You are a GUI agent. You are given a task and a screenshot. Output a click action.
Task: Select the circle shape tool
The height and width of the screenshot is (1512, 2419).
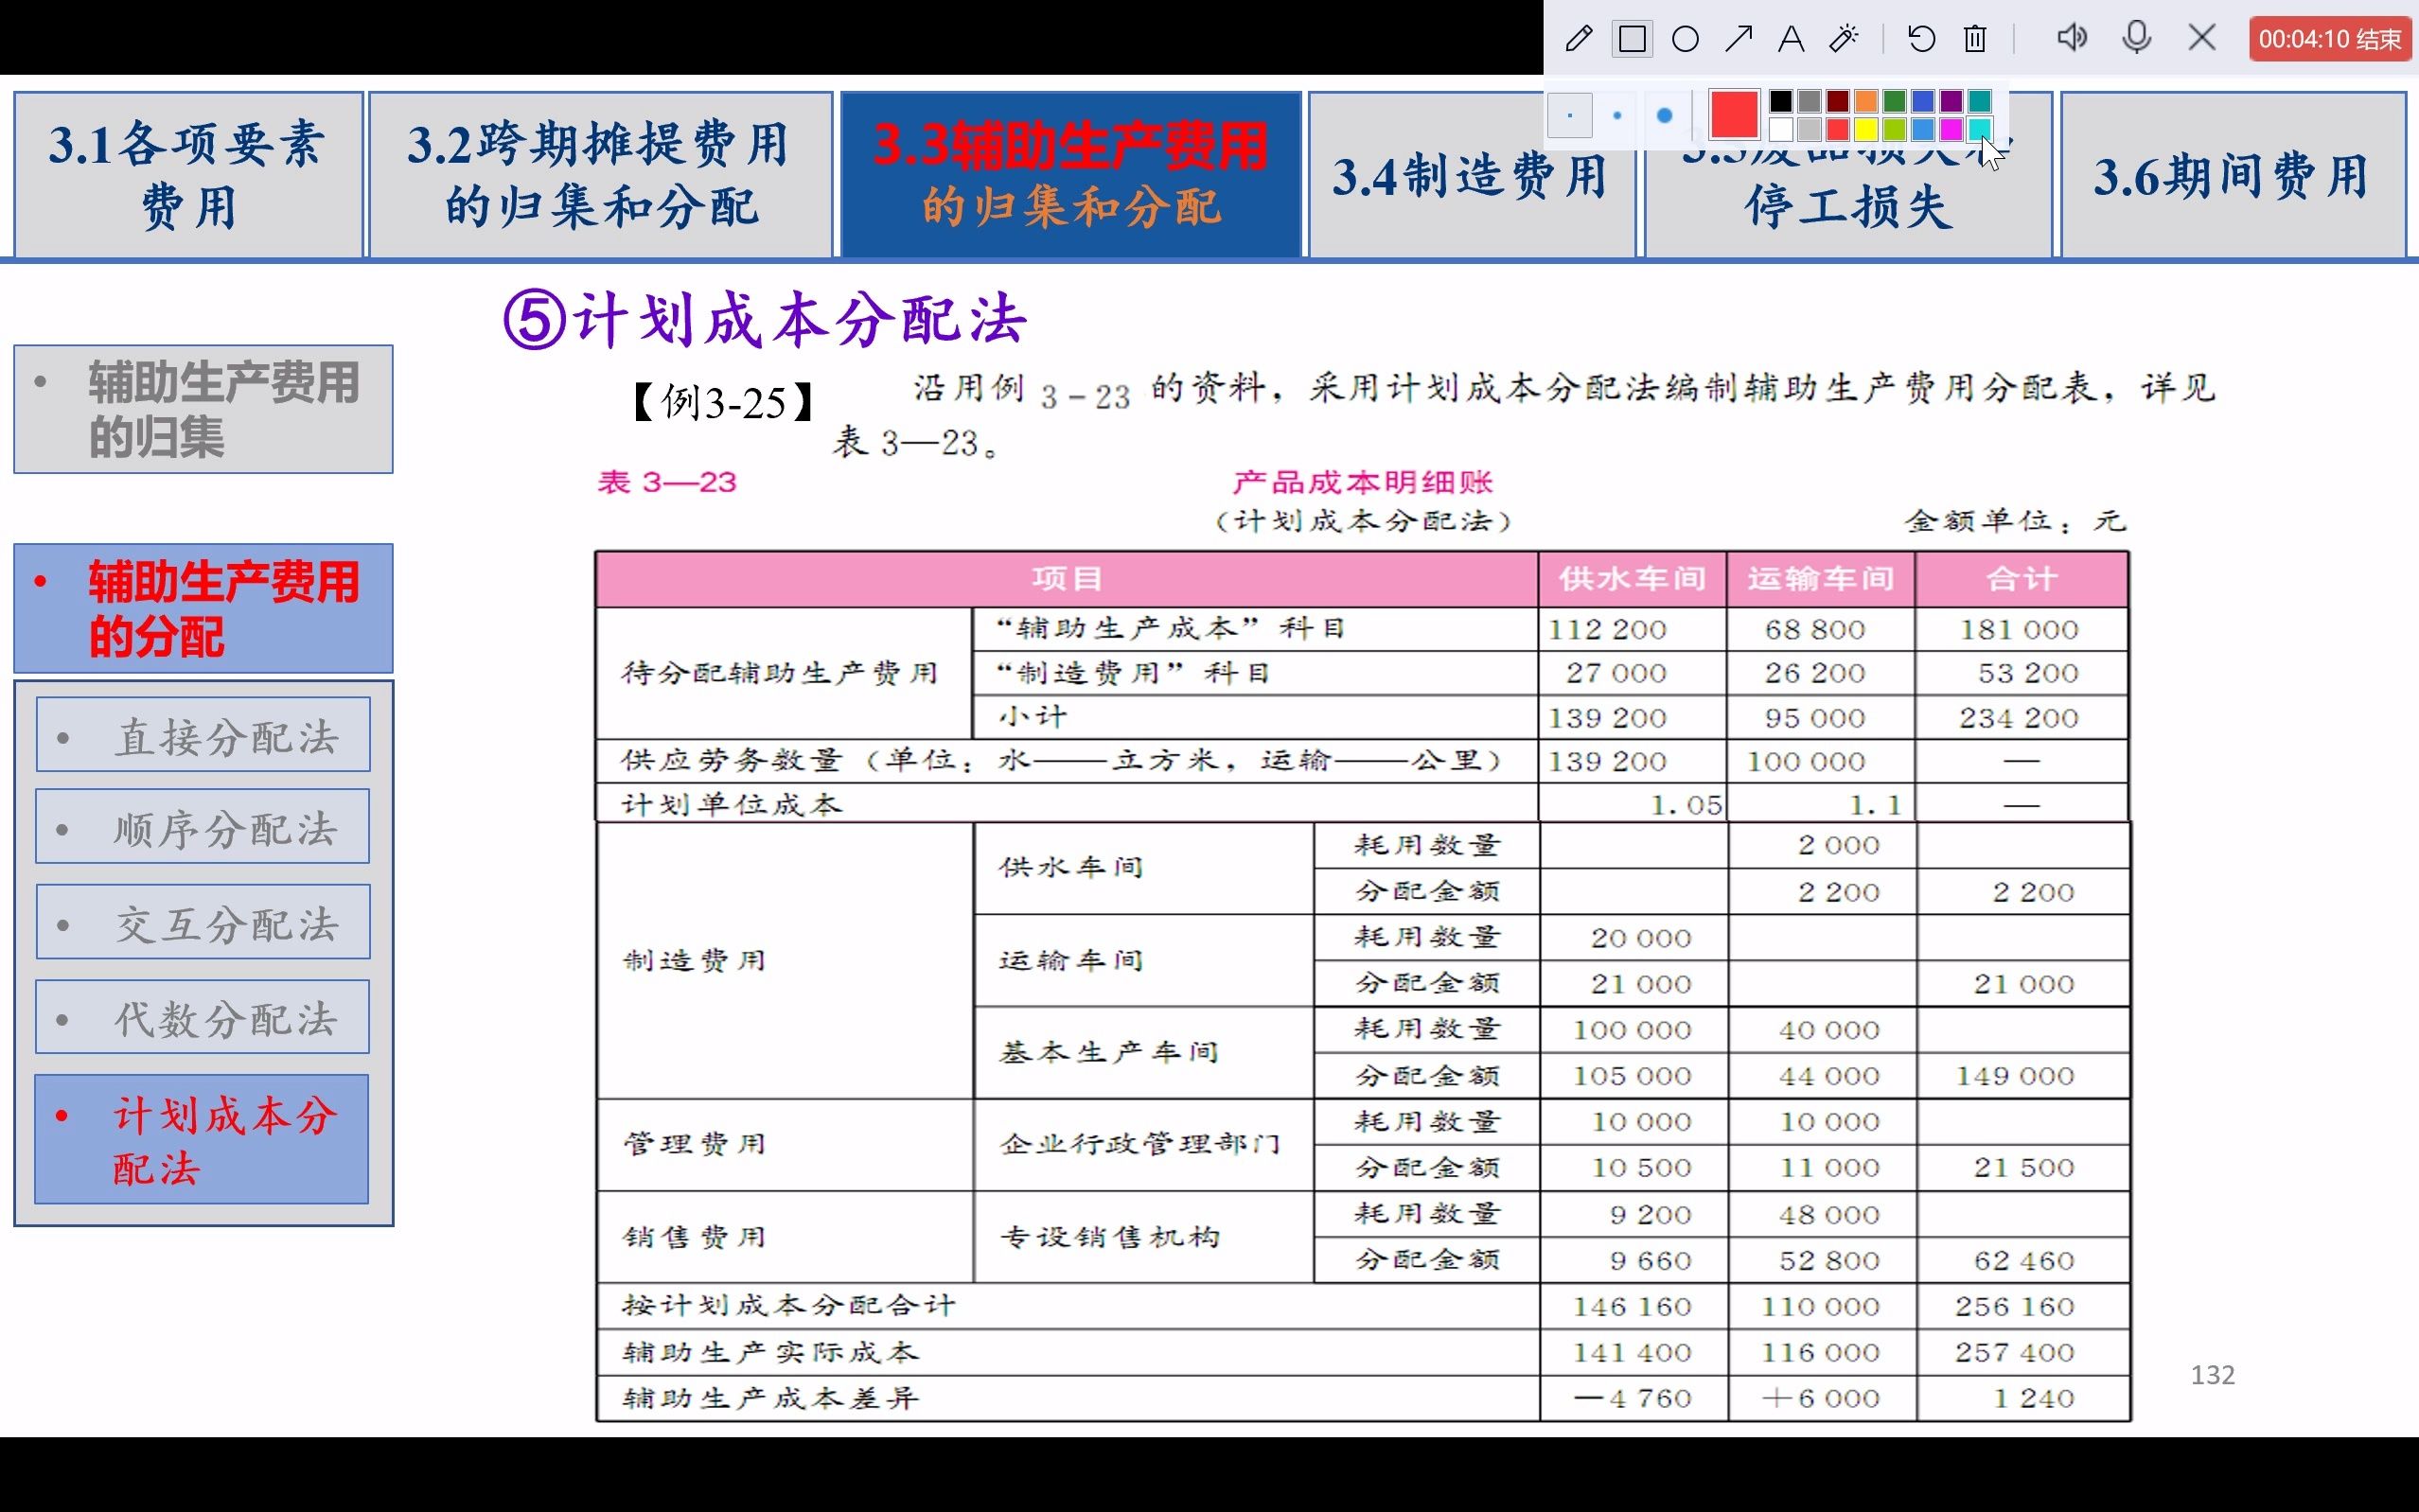[x=1685, y=39]
